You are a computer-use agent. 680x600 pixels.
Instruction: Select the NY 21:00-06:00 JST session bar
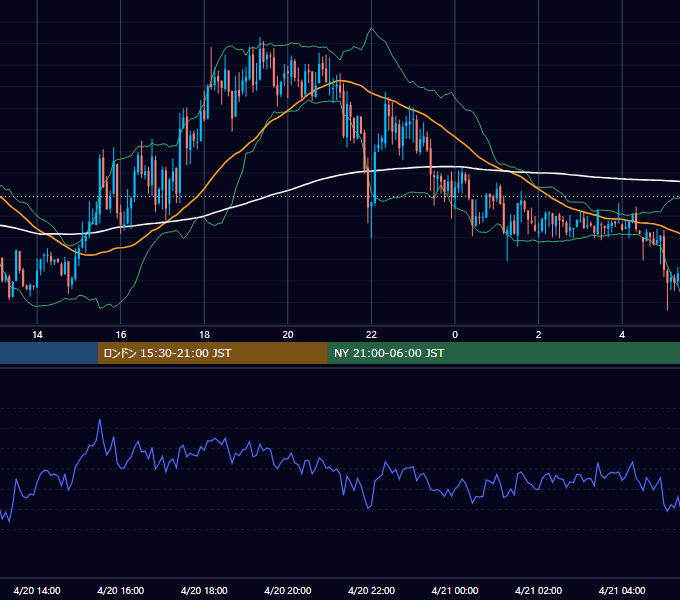(503, 353)
